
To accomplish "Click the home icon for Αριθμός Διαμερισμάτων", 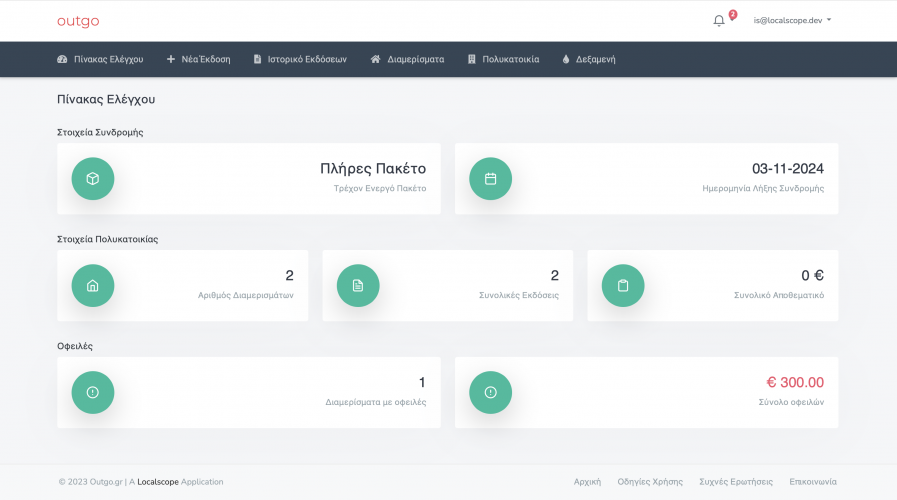I will (93, 285).
